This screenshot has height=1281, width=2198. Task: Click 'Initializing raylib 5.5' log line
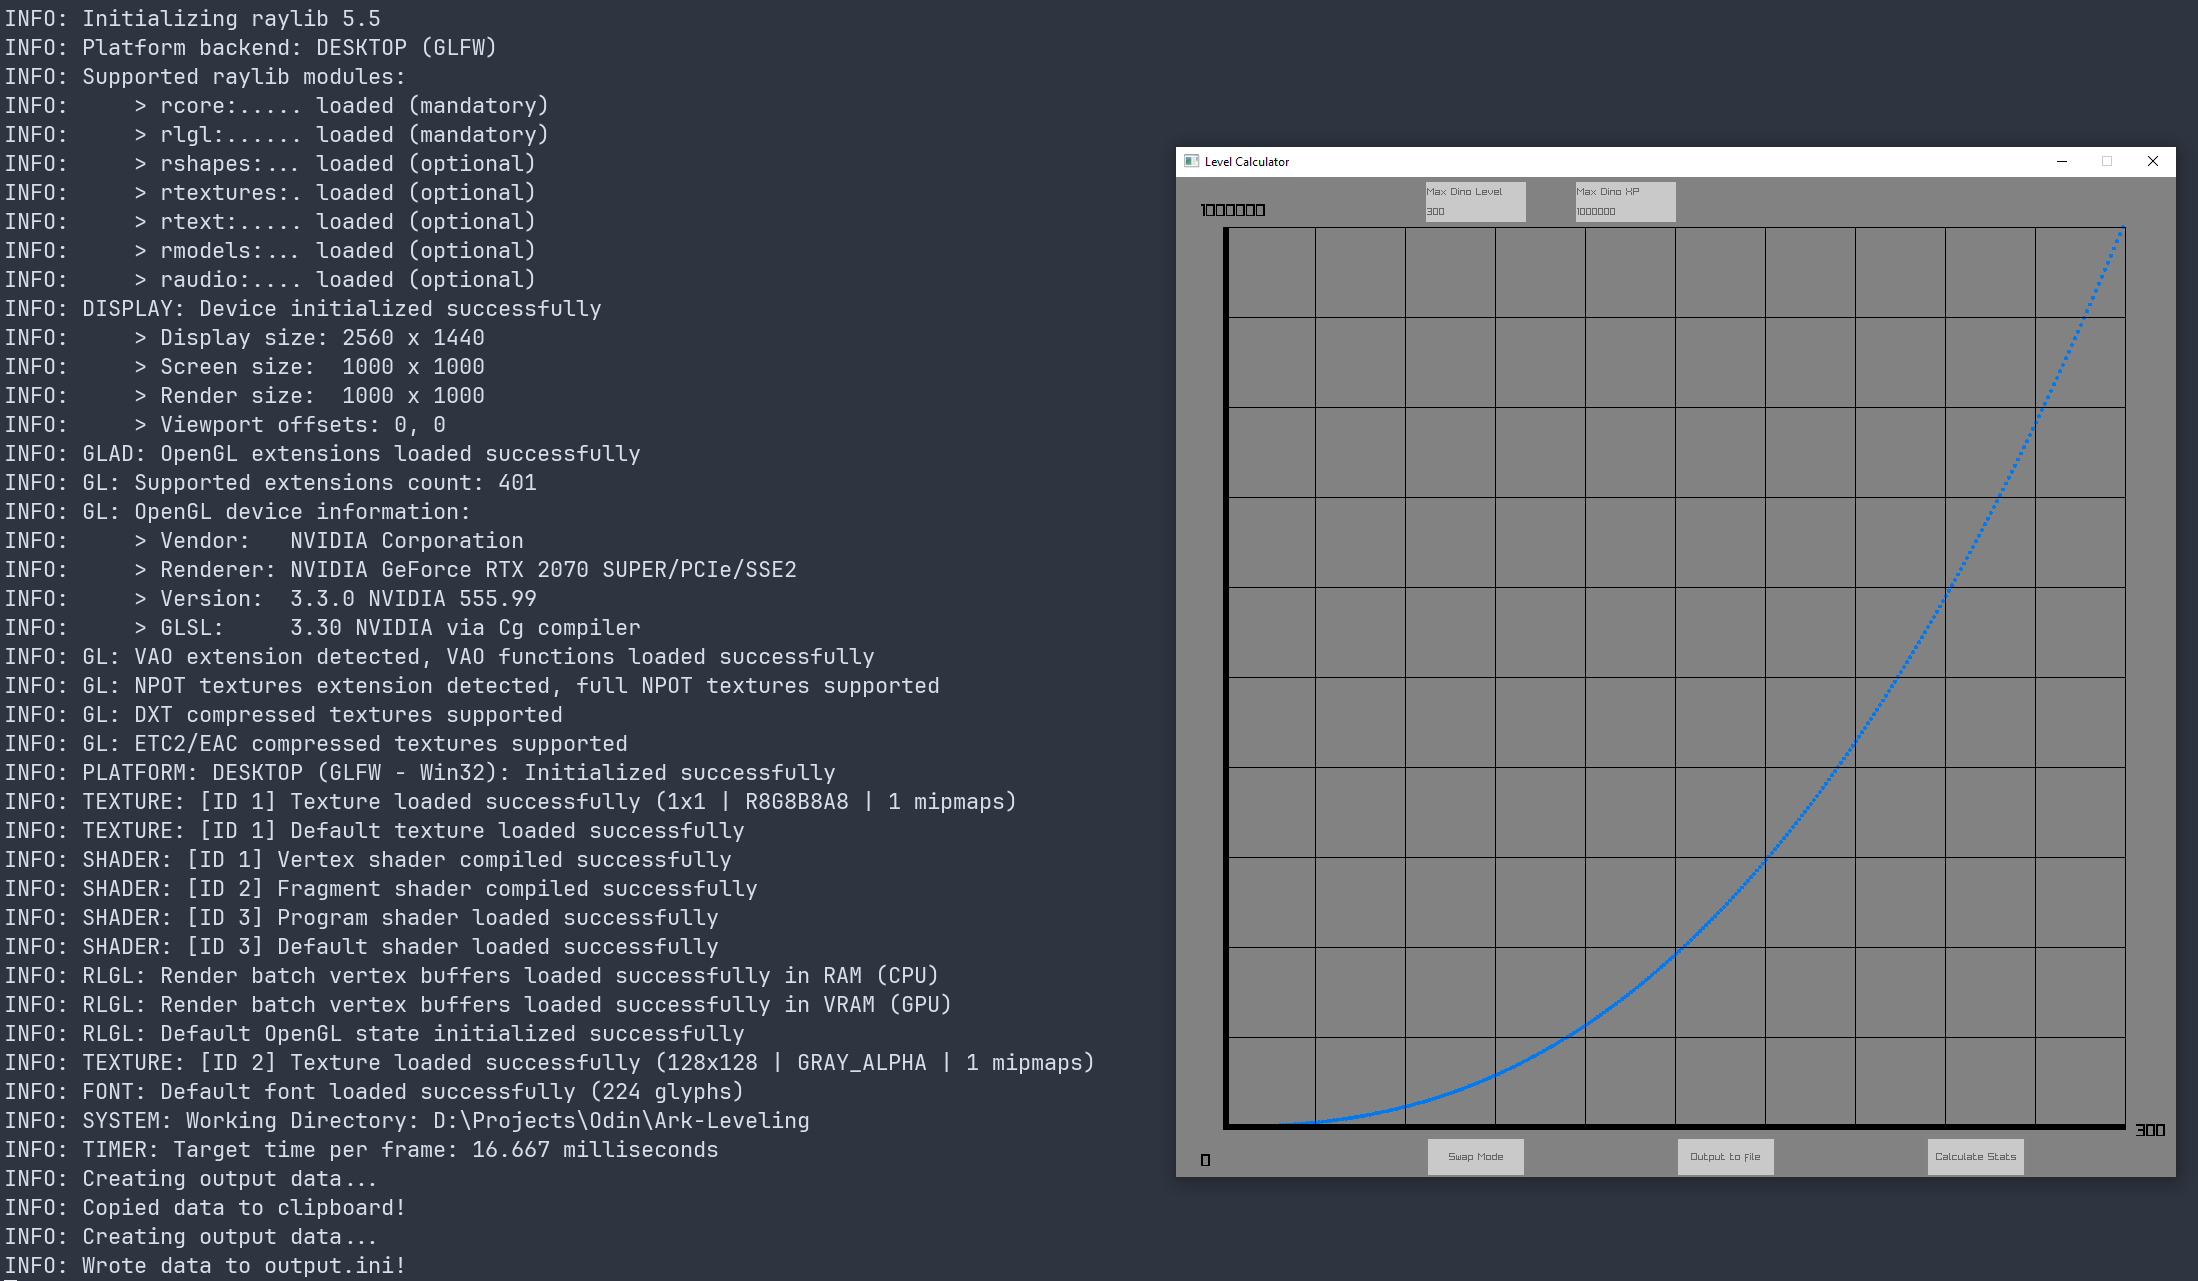[x=193, y=19]
